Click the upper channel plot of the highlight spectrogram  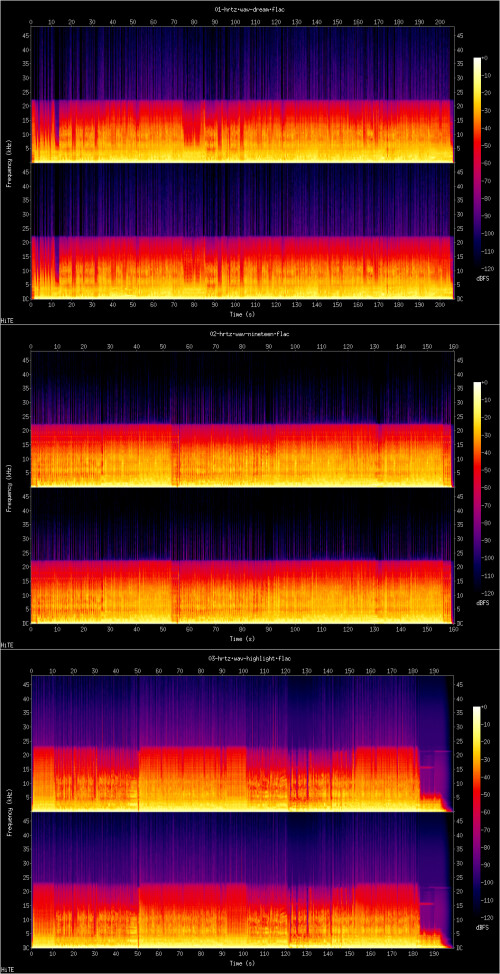(x=242, y=743)
